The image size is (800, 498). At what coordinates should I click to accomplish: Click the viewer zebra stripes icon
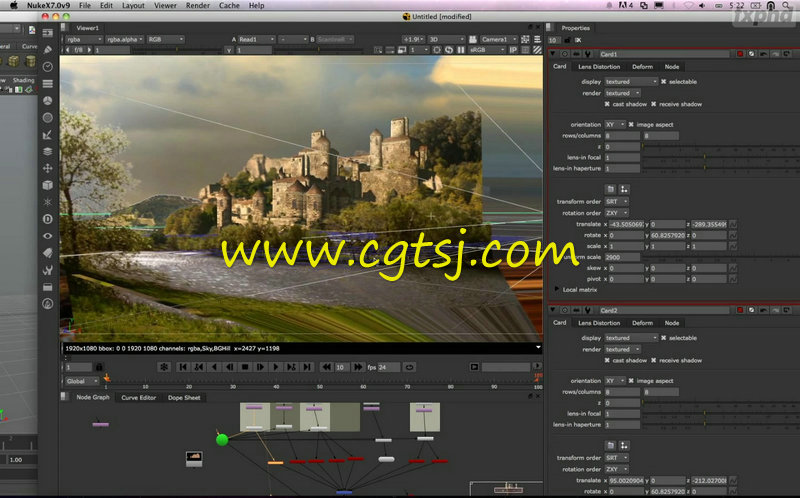tap(537, 50)
